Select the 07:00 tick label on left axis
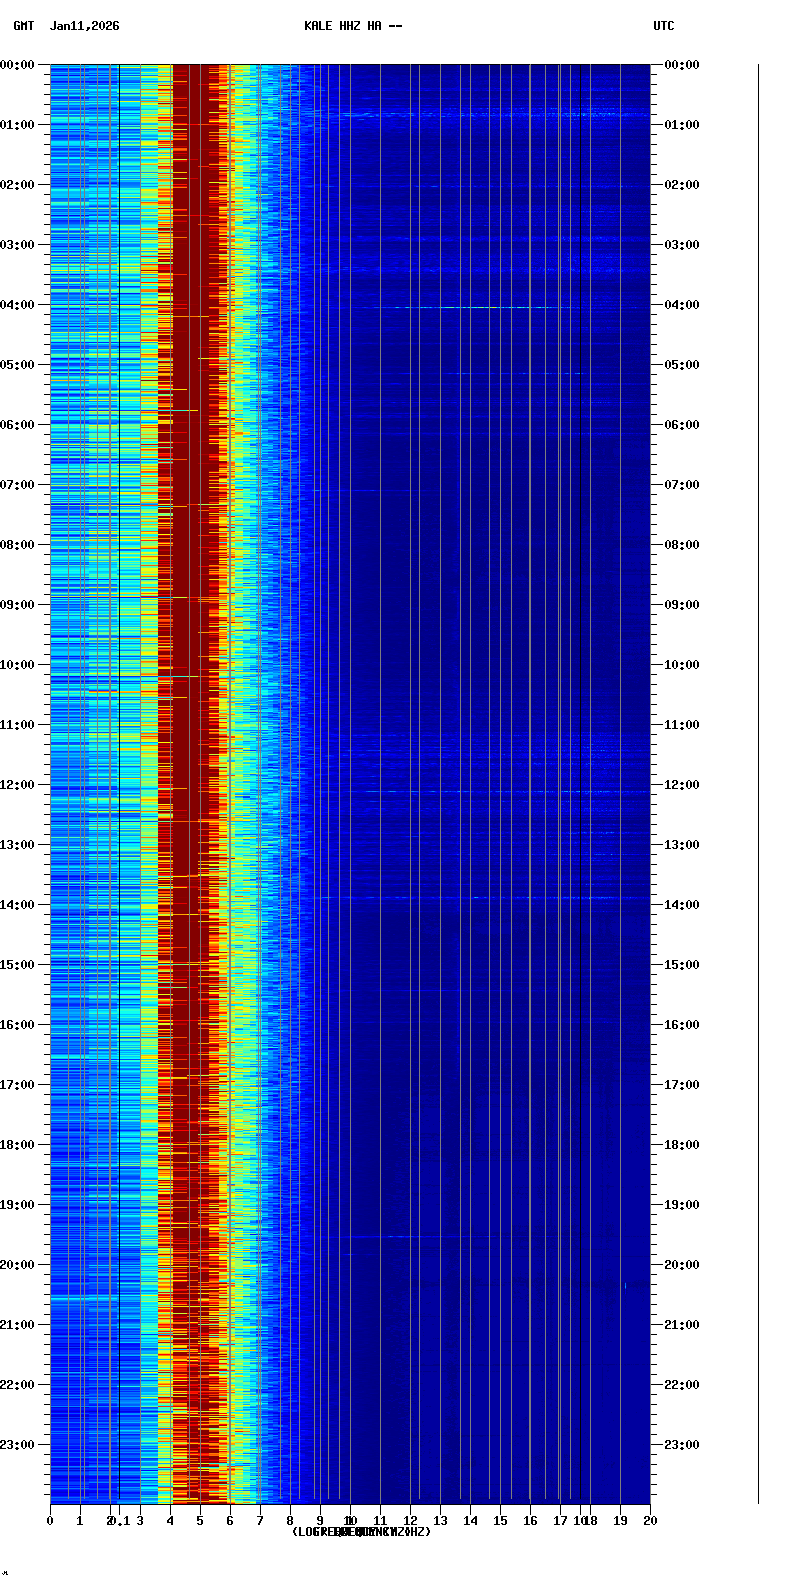The height and width of the screenshot is (1584, 802). (x=18, y=485)
